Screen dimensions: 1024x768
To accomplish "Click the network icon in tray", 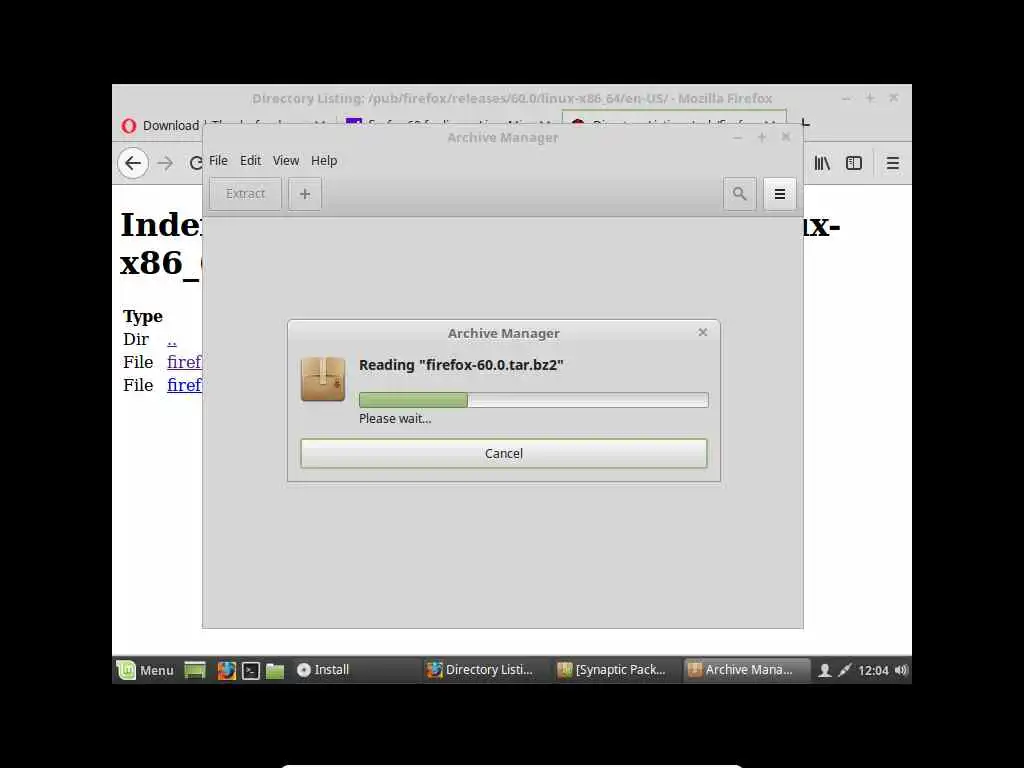I will point(844,670).
